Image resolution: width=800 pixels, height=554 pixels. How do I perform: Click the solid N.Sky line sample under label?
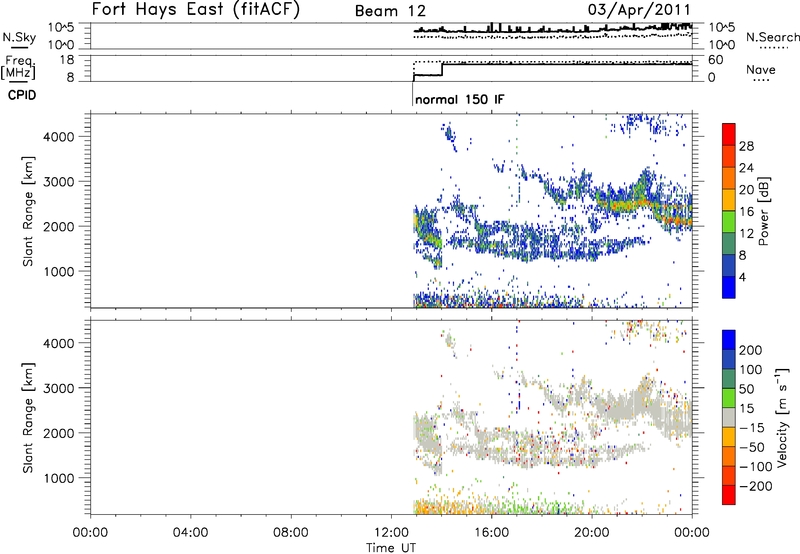point(19,48)
